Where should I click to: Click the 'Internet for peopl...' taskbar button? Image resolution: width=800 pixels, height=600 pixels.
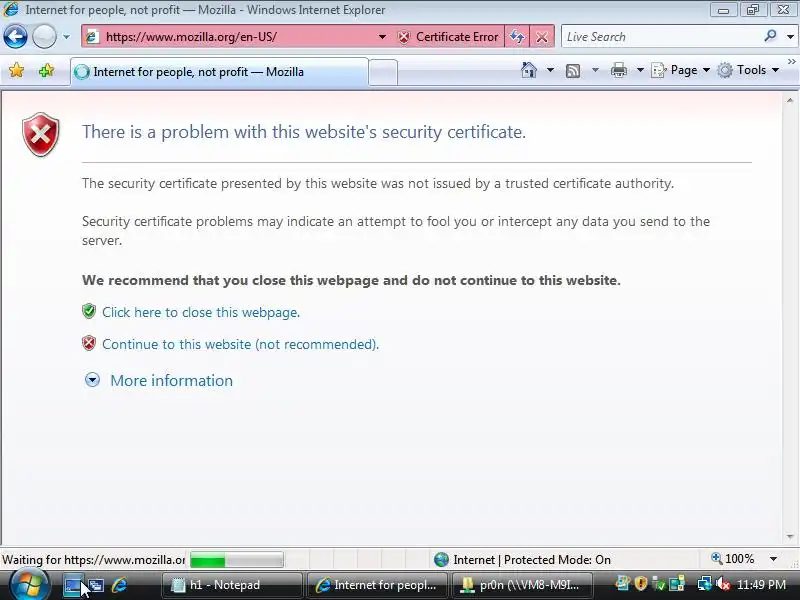[x=377, y=585]
